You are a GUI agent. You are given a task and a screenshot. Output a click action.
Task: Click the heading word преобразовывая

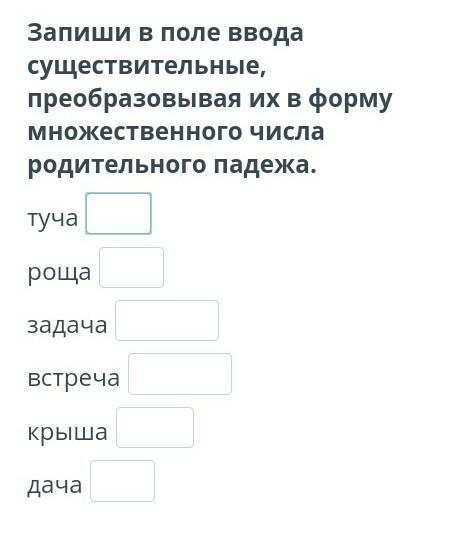pyautogui.click(x=134, y=99)
